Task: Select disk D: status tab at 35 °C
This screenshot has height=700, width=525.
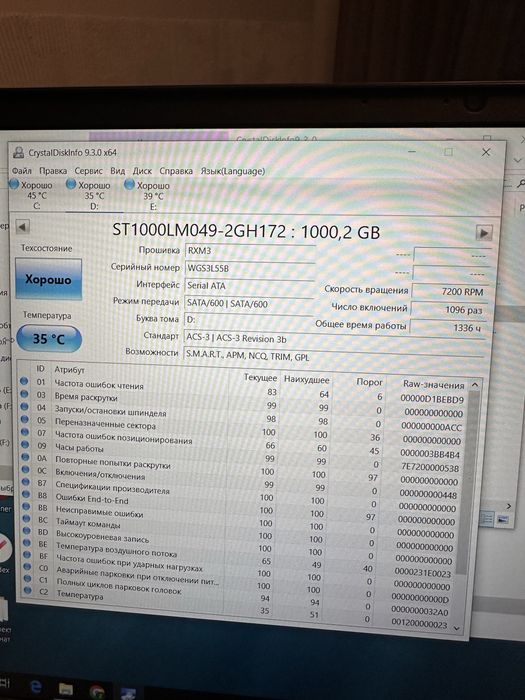Action: [x=92, y=195]
